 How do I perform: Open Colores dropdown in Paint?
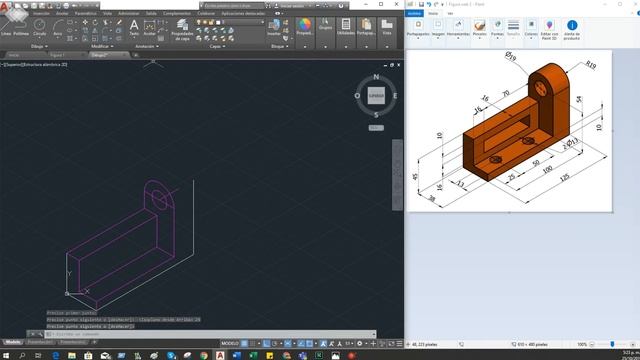[x=531, y=30]
